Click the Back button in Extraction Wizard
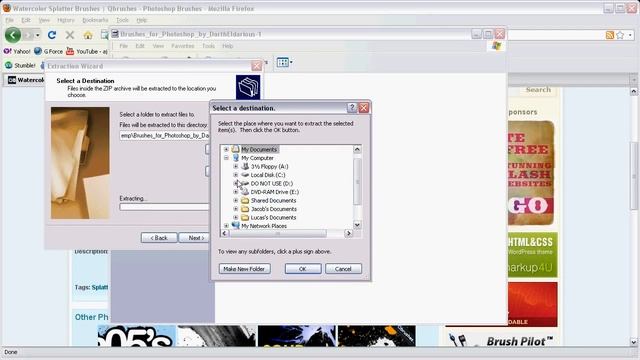 coord(159,238)
